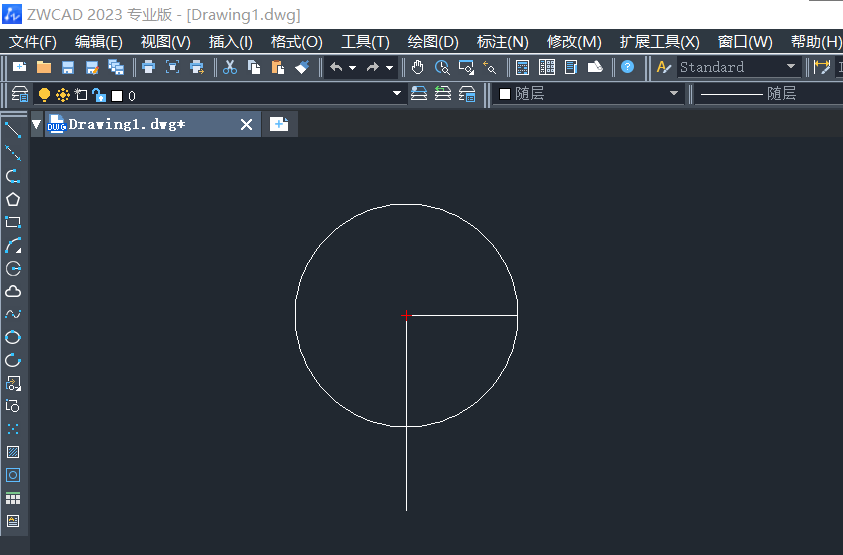
Task: Paste from clipboard
Action: (277, 67)
